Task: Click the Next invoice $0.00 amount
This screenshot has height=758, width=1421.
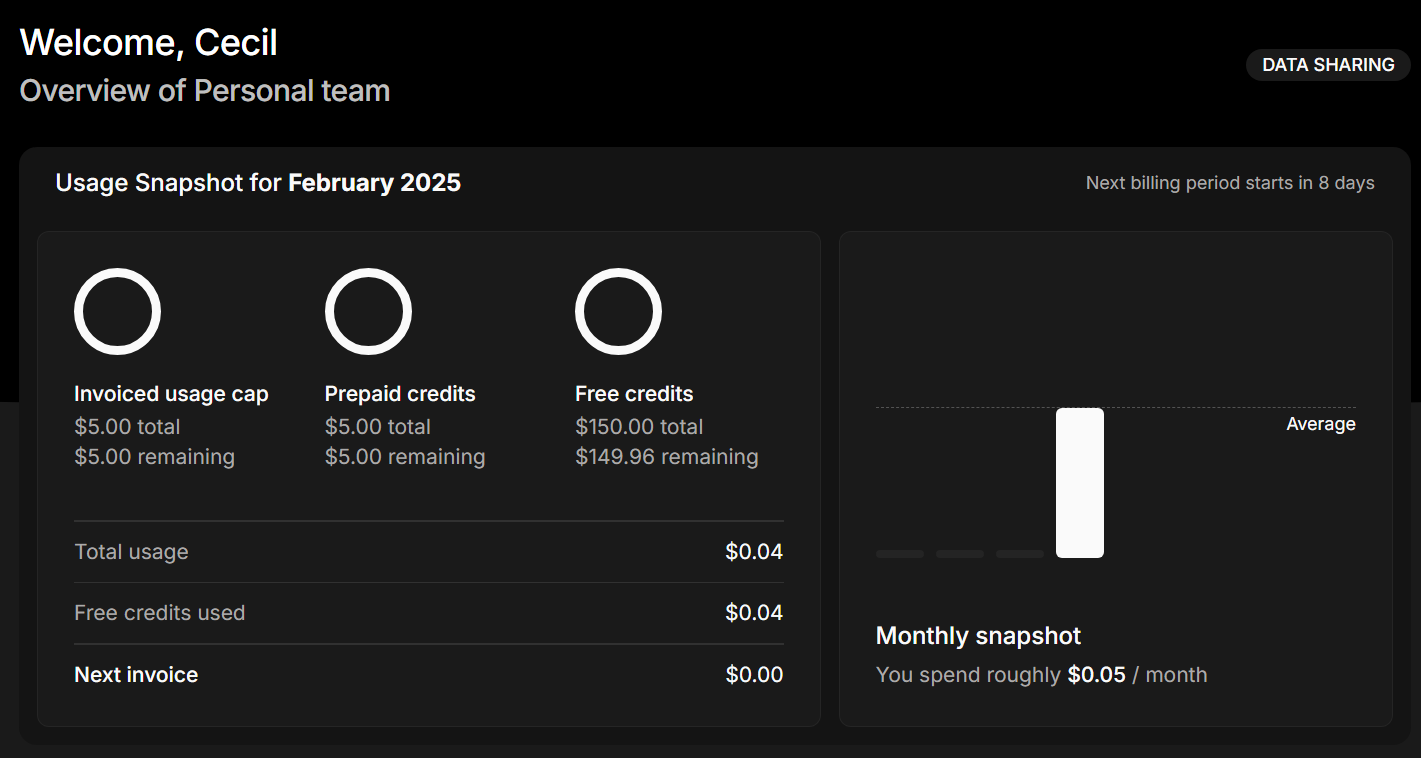Action: click(x=754, y=675)
